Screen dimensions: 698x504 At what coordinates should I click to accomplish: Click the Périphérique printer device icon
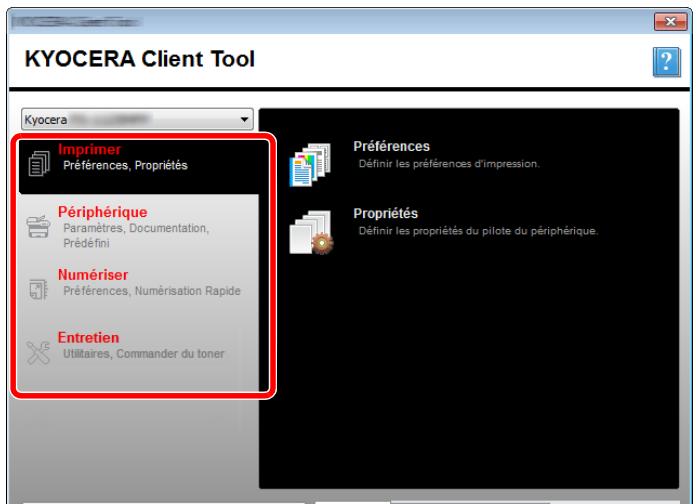38,226
